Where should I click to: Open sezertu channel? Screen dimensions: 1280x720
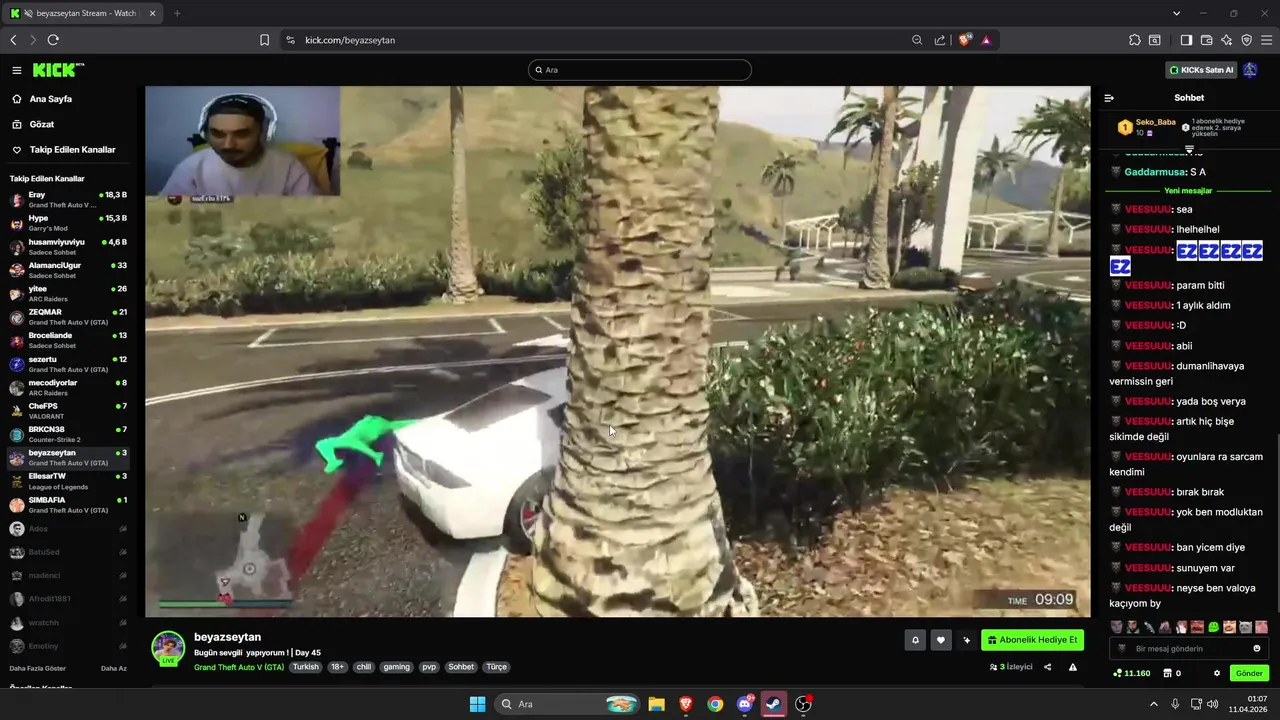pyautogui.click(x=68, y=363)
